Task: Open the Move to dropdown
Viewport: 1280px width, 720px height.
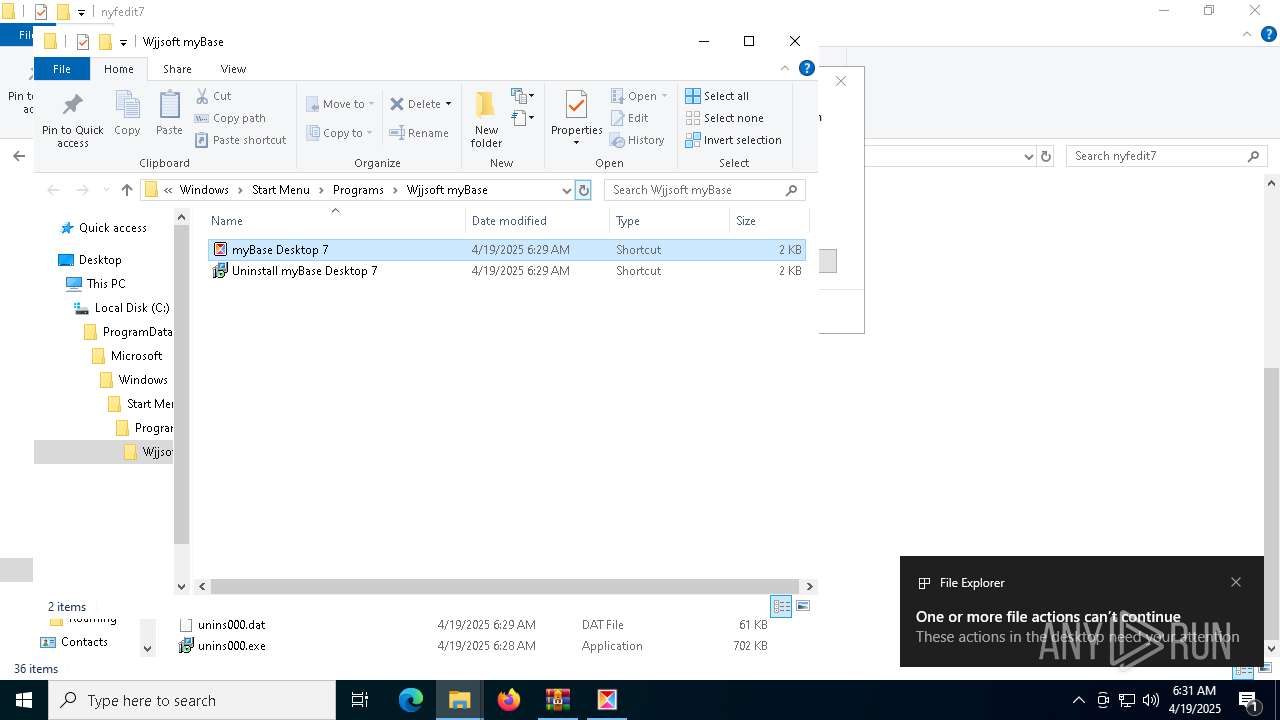Action: tap(340, 104)
